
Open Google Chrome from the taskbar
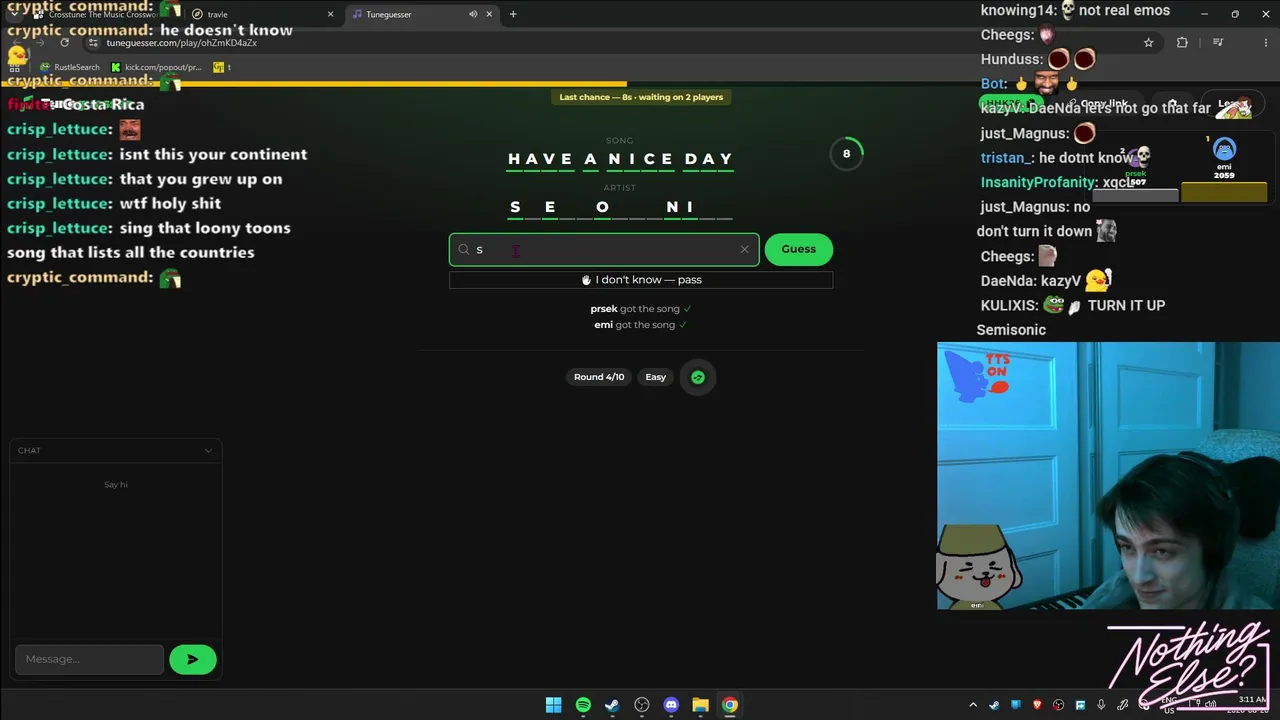[x=730, y=705]
